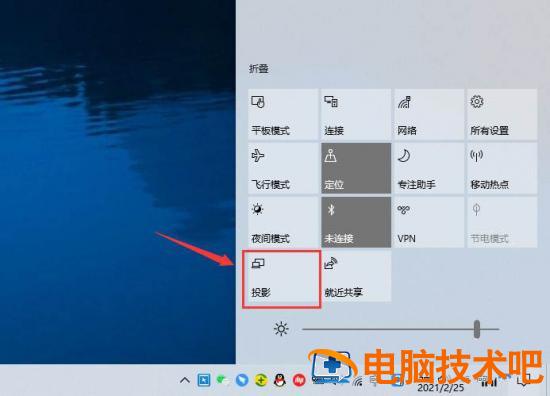Open the WeChat tray icon

coord(223,380)
